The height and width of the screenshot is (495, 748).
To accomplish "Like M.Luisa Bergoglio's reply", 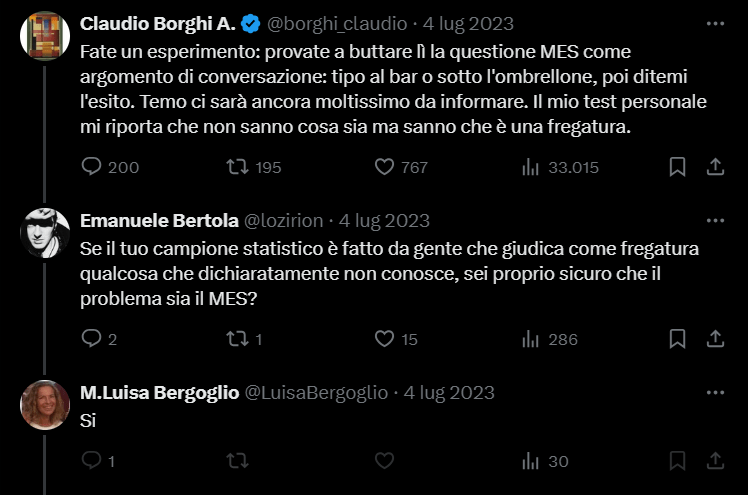I will [384, 461].
